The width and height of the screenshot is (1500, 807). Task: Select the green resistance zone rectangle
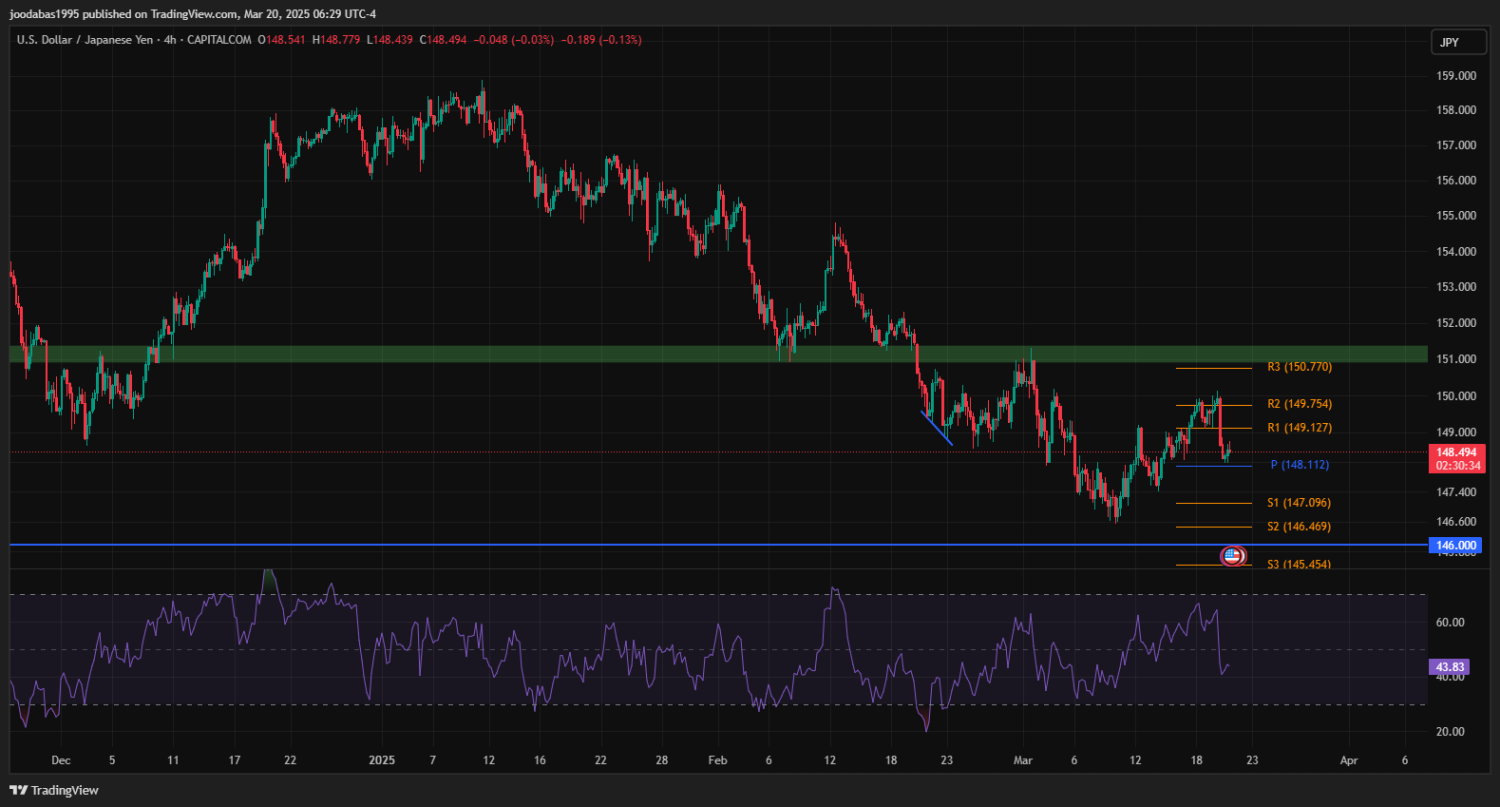(600, 354)
